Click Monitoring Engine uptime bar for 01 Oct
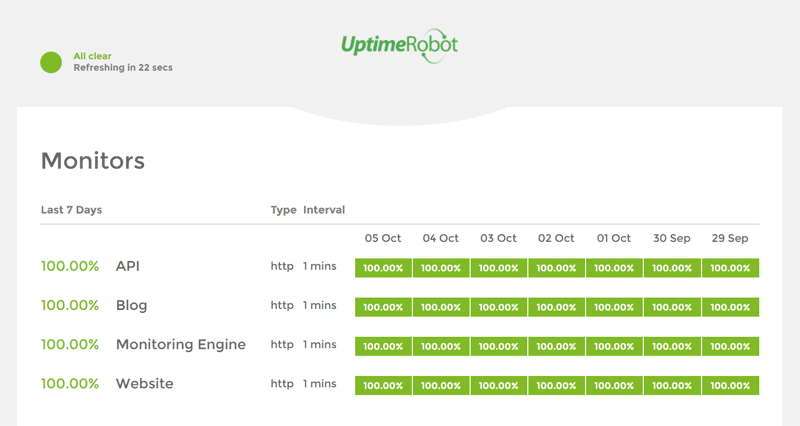Image resolution: width=800 pixels, height=426 pixels. pyautogui.click(x=614, y=346)
